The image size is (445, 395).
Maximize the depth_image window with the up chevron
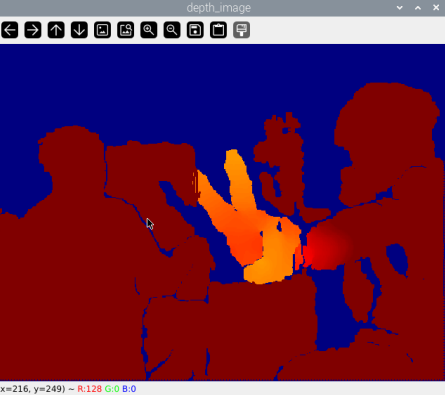coord(418,8)
